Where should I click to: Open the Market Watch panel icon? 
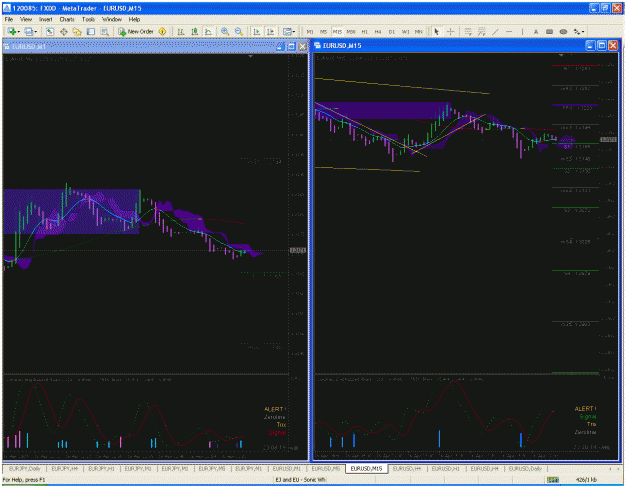[50, 31]
